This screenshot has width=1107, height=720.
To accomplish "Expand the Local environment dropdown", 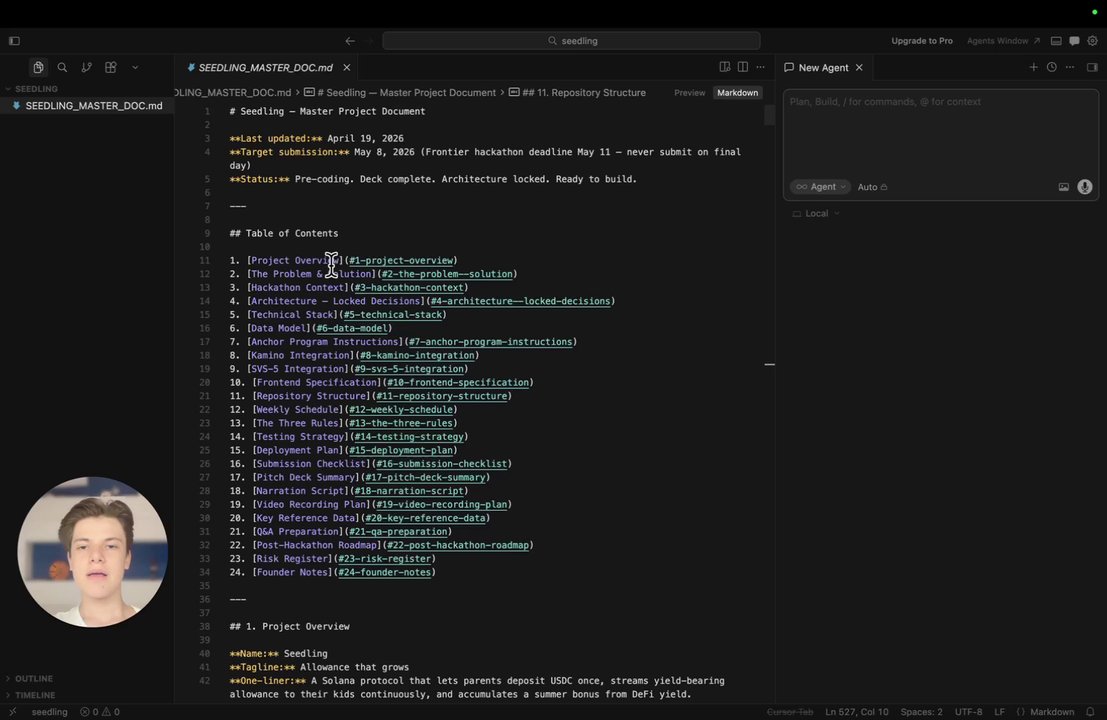I will (817, 213).
